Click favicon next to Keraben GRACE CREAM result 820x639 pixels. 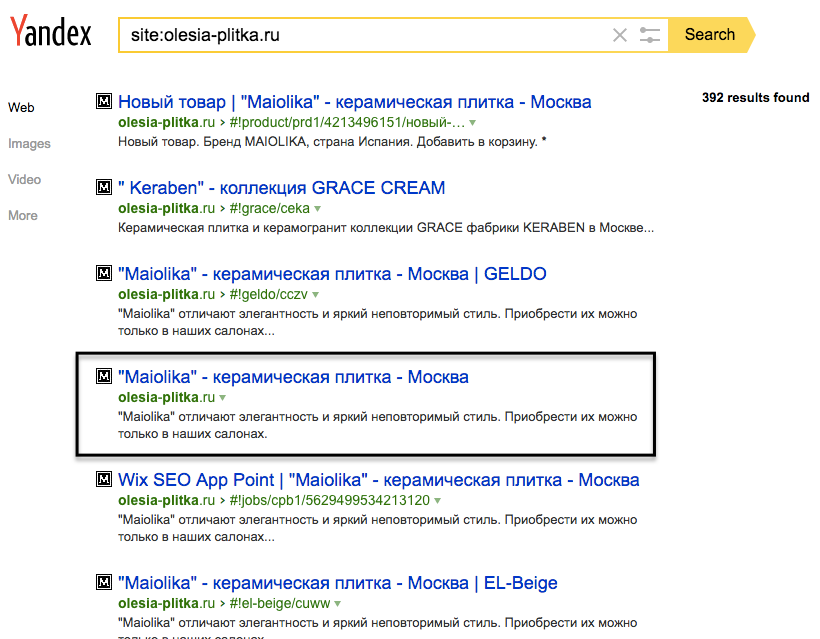[x=104, y=187]
